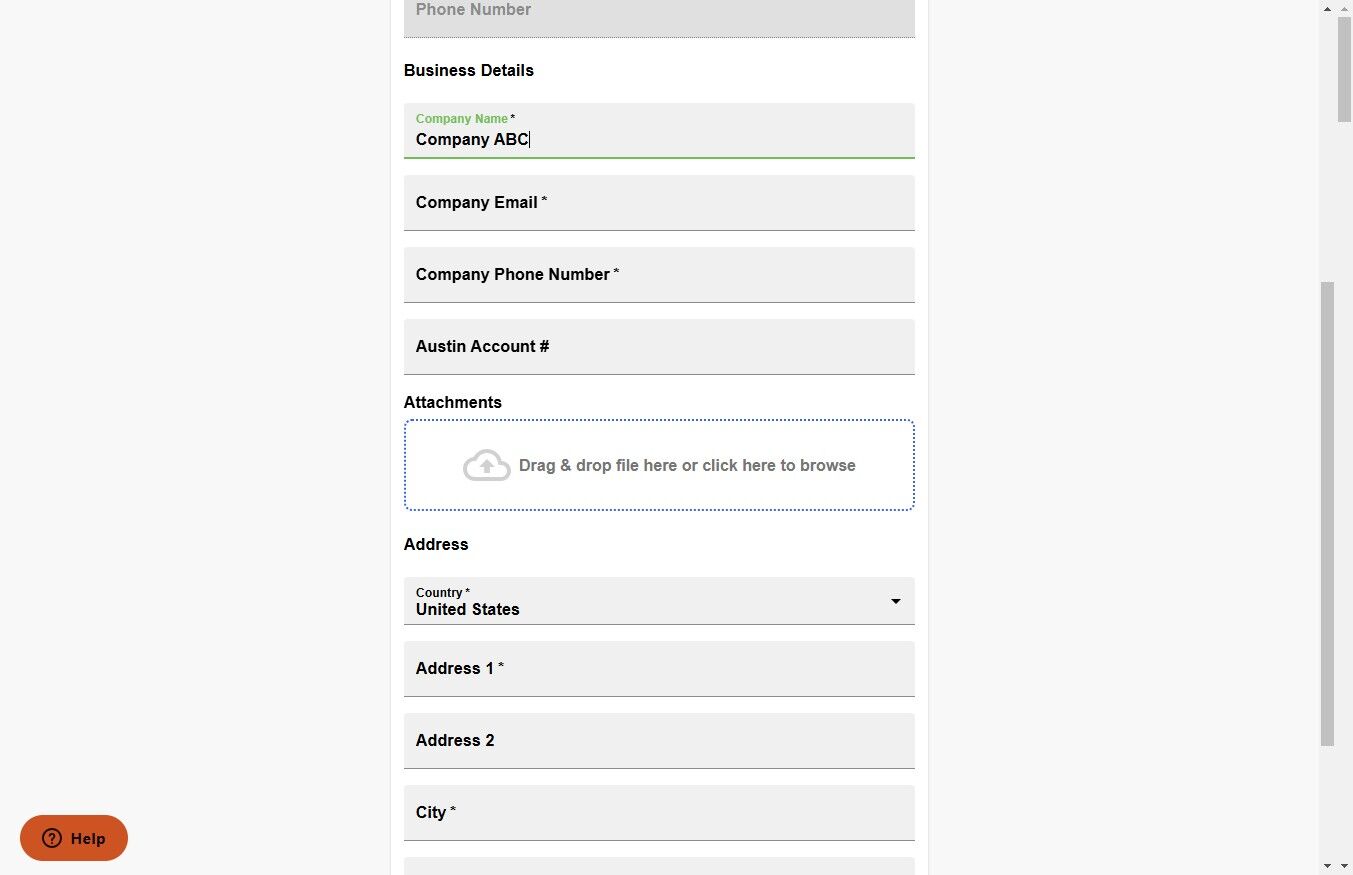The width and height of the screenshot is (1353, 875).
Task: Click the cloud upload icon in Attachments
Action: [x=487, y=465]
